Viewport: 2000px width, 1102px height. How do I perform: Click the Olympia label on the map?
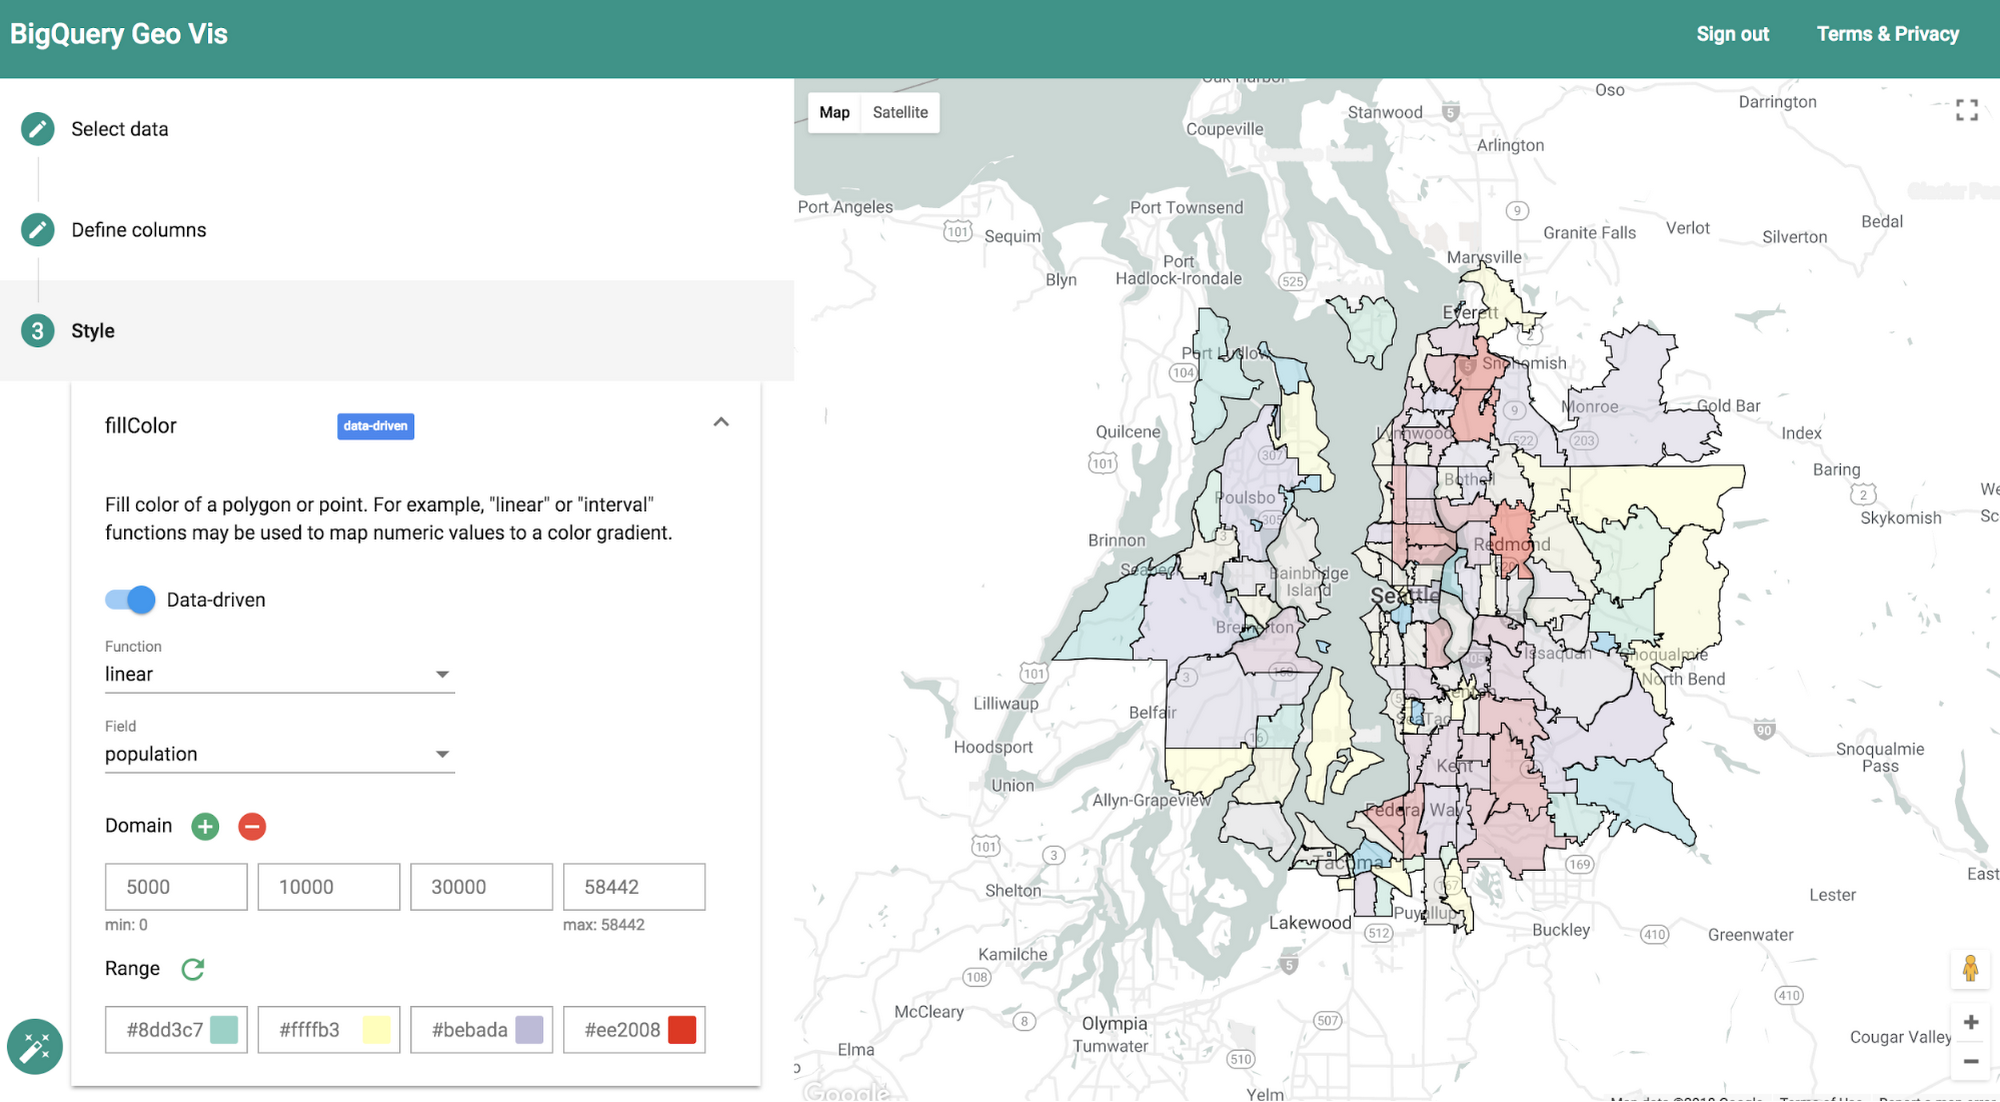point(1114,1024)
